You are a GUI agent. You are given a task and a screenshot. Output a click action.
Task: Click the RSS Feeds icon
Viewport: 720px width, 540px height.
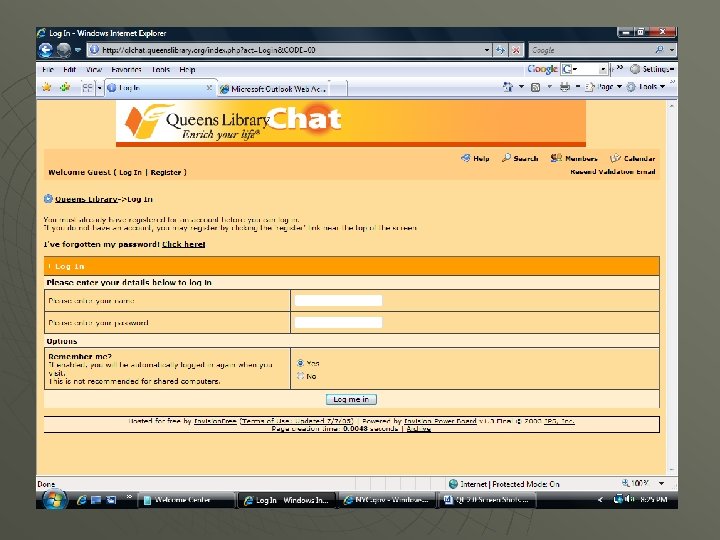click(x=535, y=87)
